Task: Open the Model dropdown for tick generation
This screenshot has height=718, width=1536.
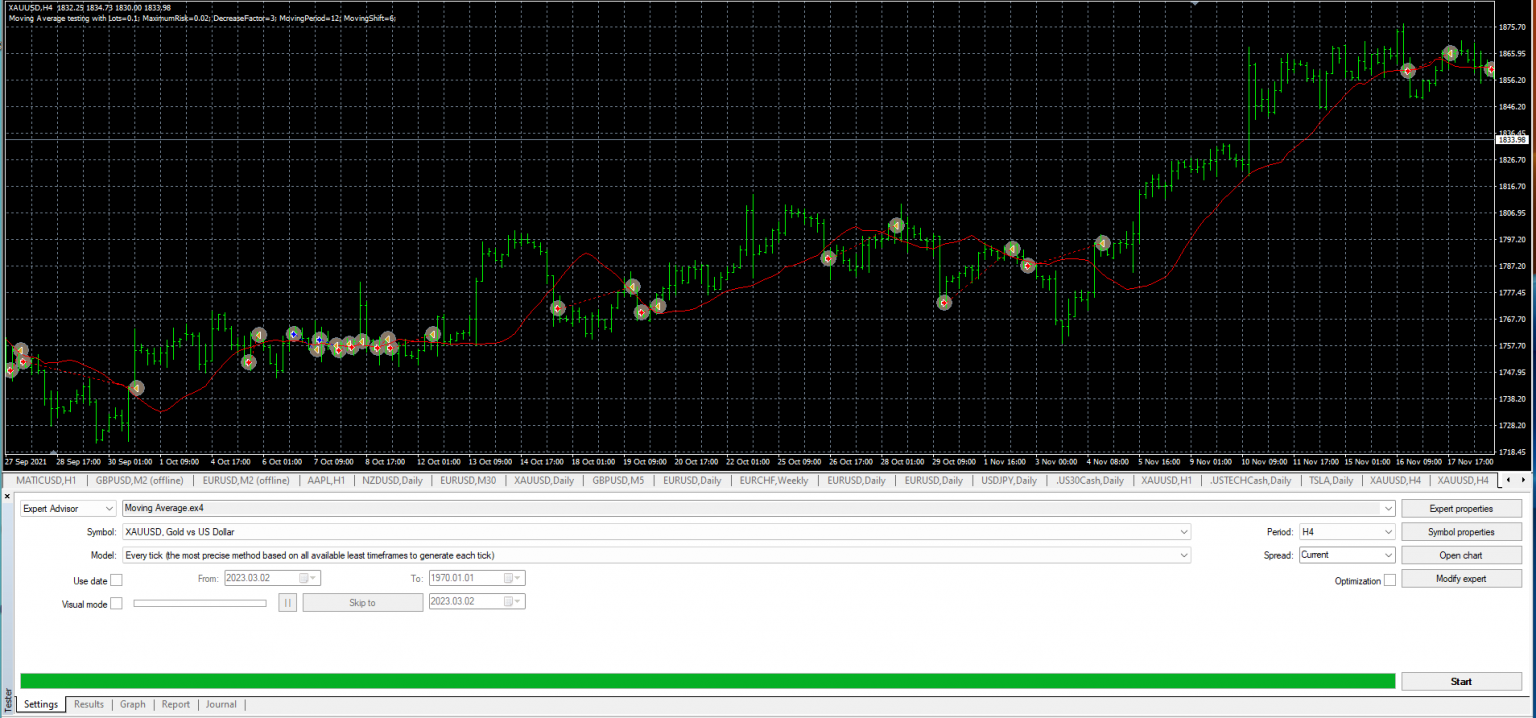Action: pos(1184,554)
